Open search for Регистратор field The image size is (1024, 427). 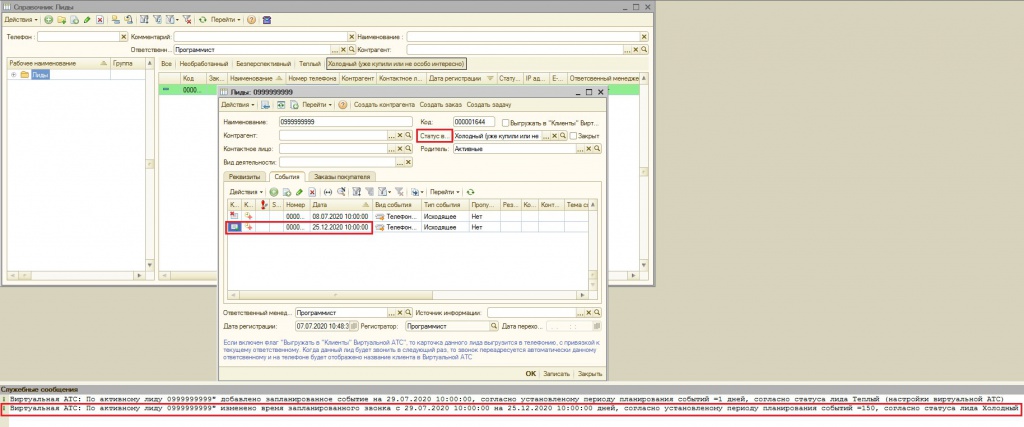click(x=494, y=326)
